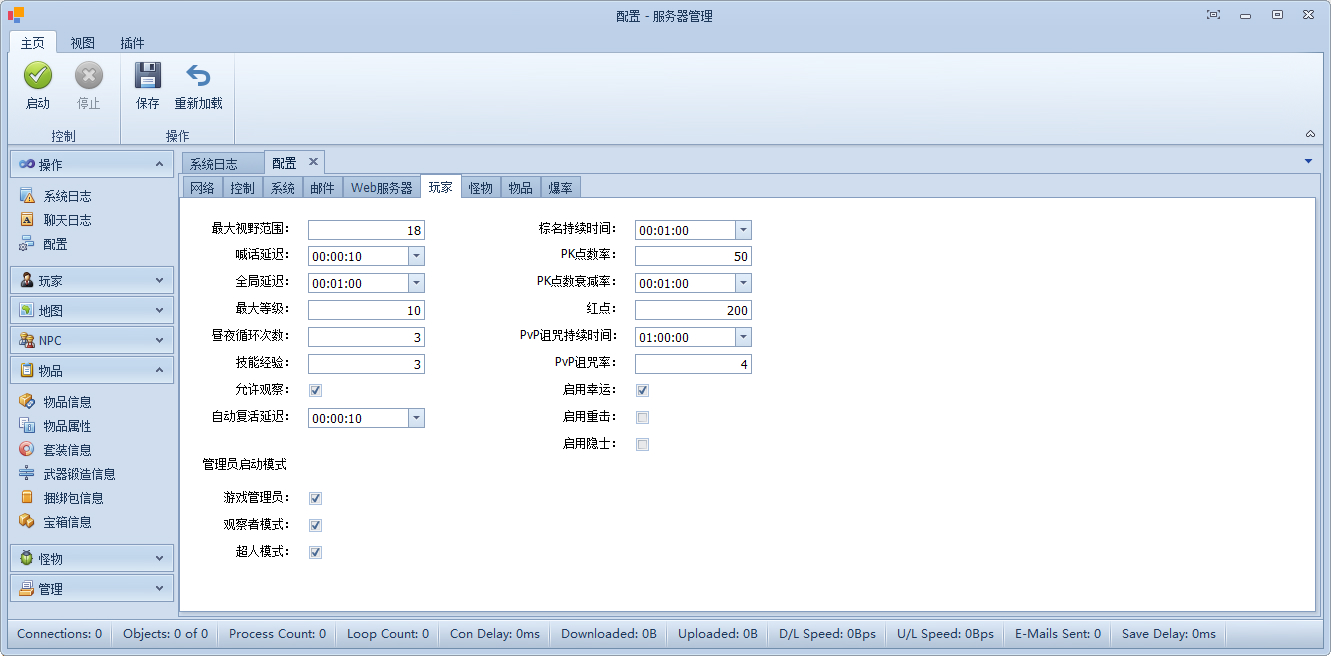Image resolution: width=1331 pixels, height=656 pixels.
Task: Click the 保存 (Save) floppy disk icon
Action: pyautogui.click(x=148, y=77)
